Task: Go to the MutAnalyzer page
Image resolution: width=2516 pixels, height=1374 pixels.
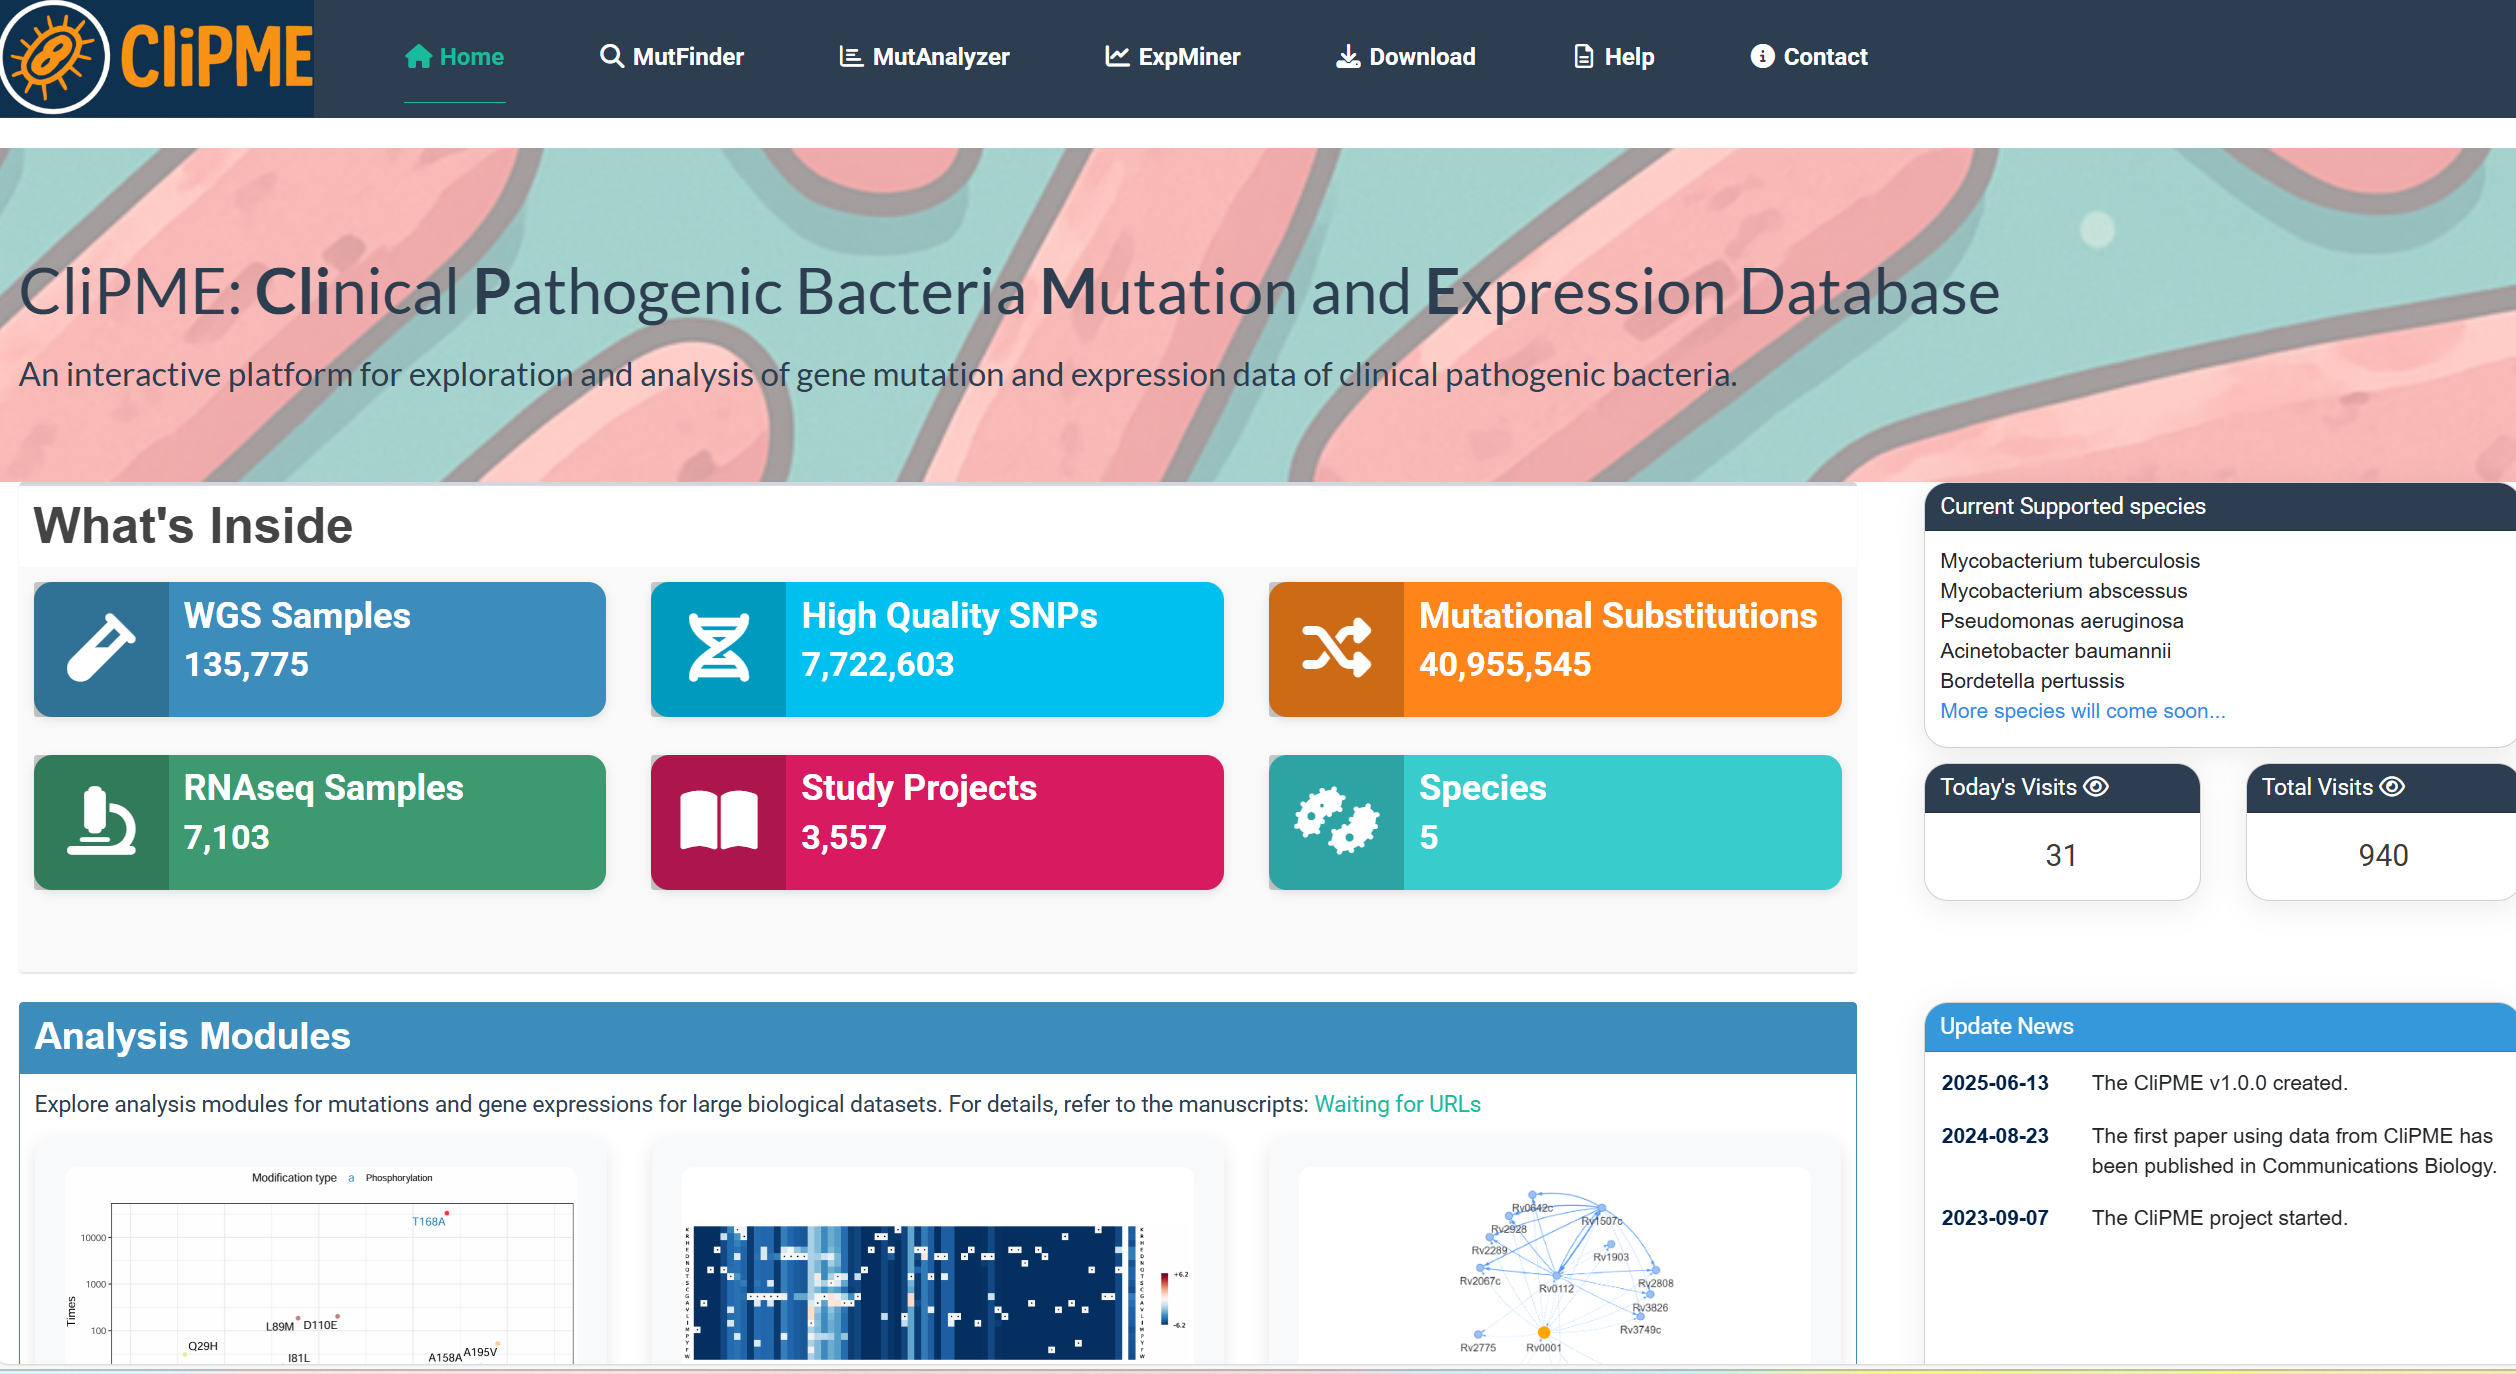Action: pos(924,57)
